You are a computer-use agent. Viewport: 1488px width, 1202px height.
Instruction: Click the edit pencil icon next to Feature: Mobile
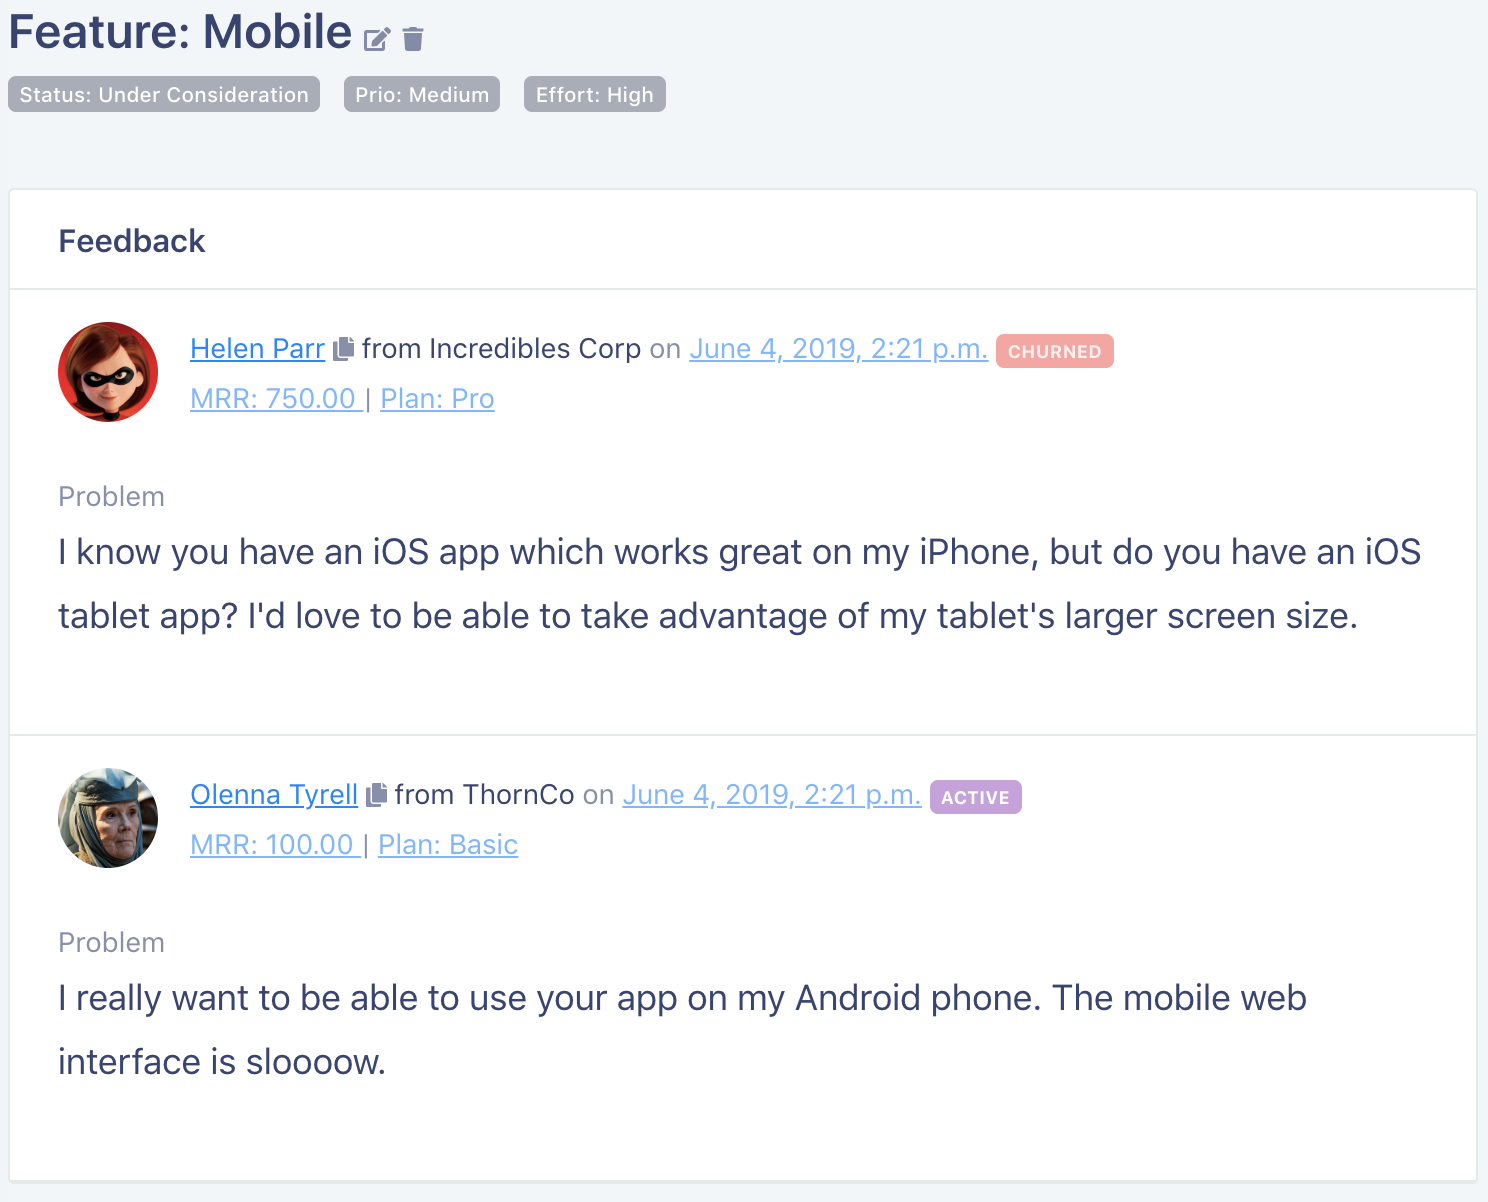pyautogui.click(x=377, y=39)
